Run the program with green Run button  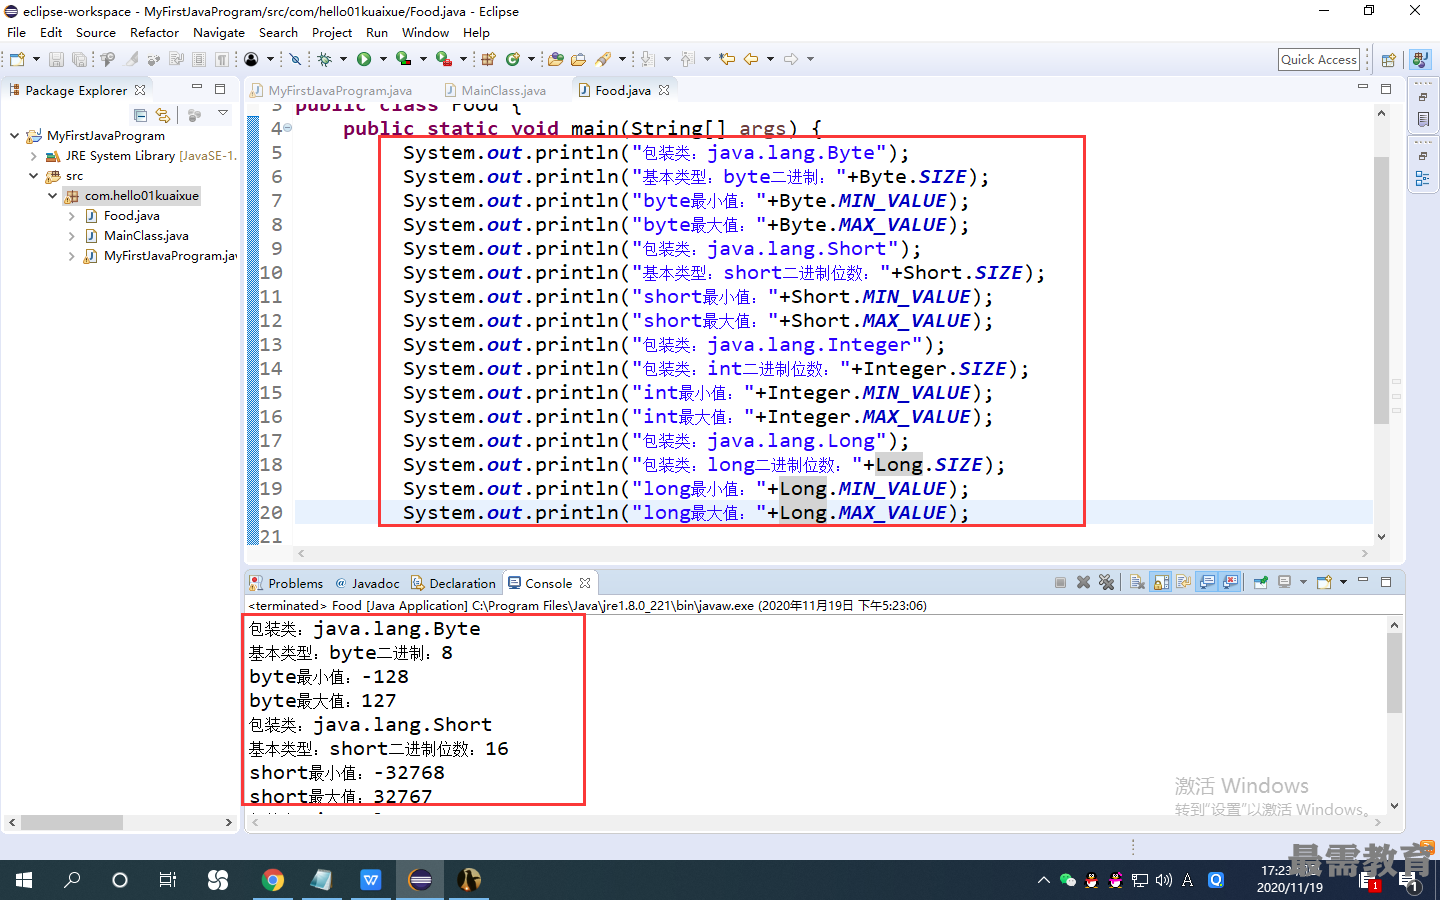(364, 59)
